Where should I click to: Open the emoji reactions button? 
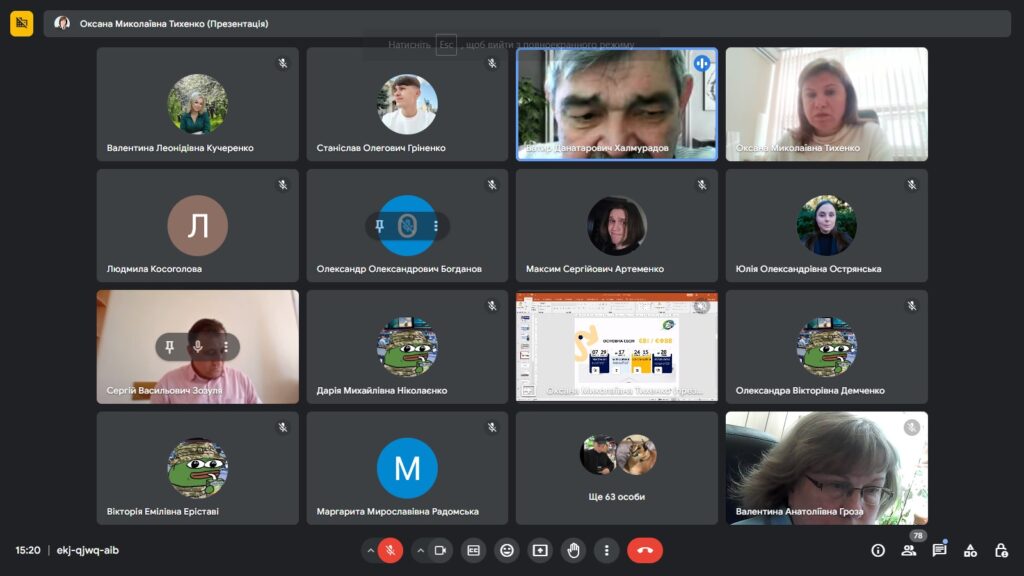tap(507, 550)
